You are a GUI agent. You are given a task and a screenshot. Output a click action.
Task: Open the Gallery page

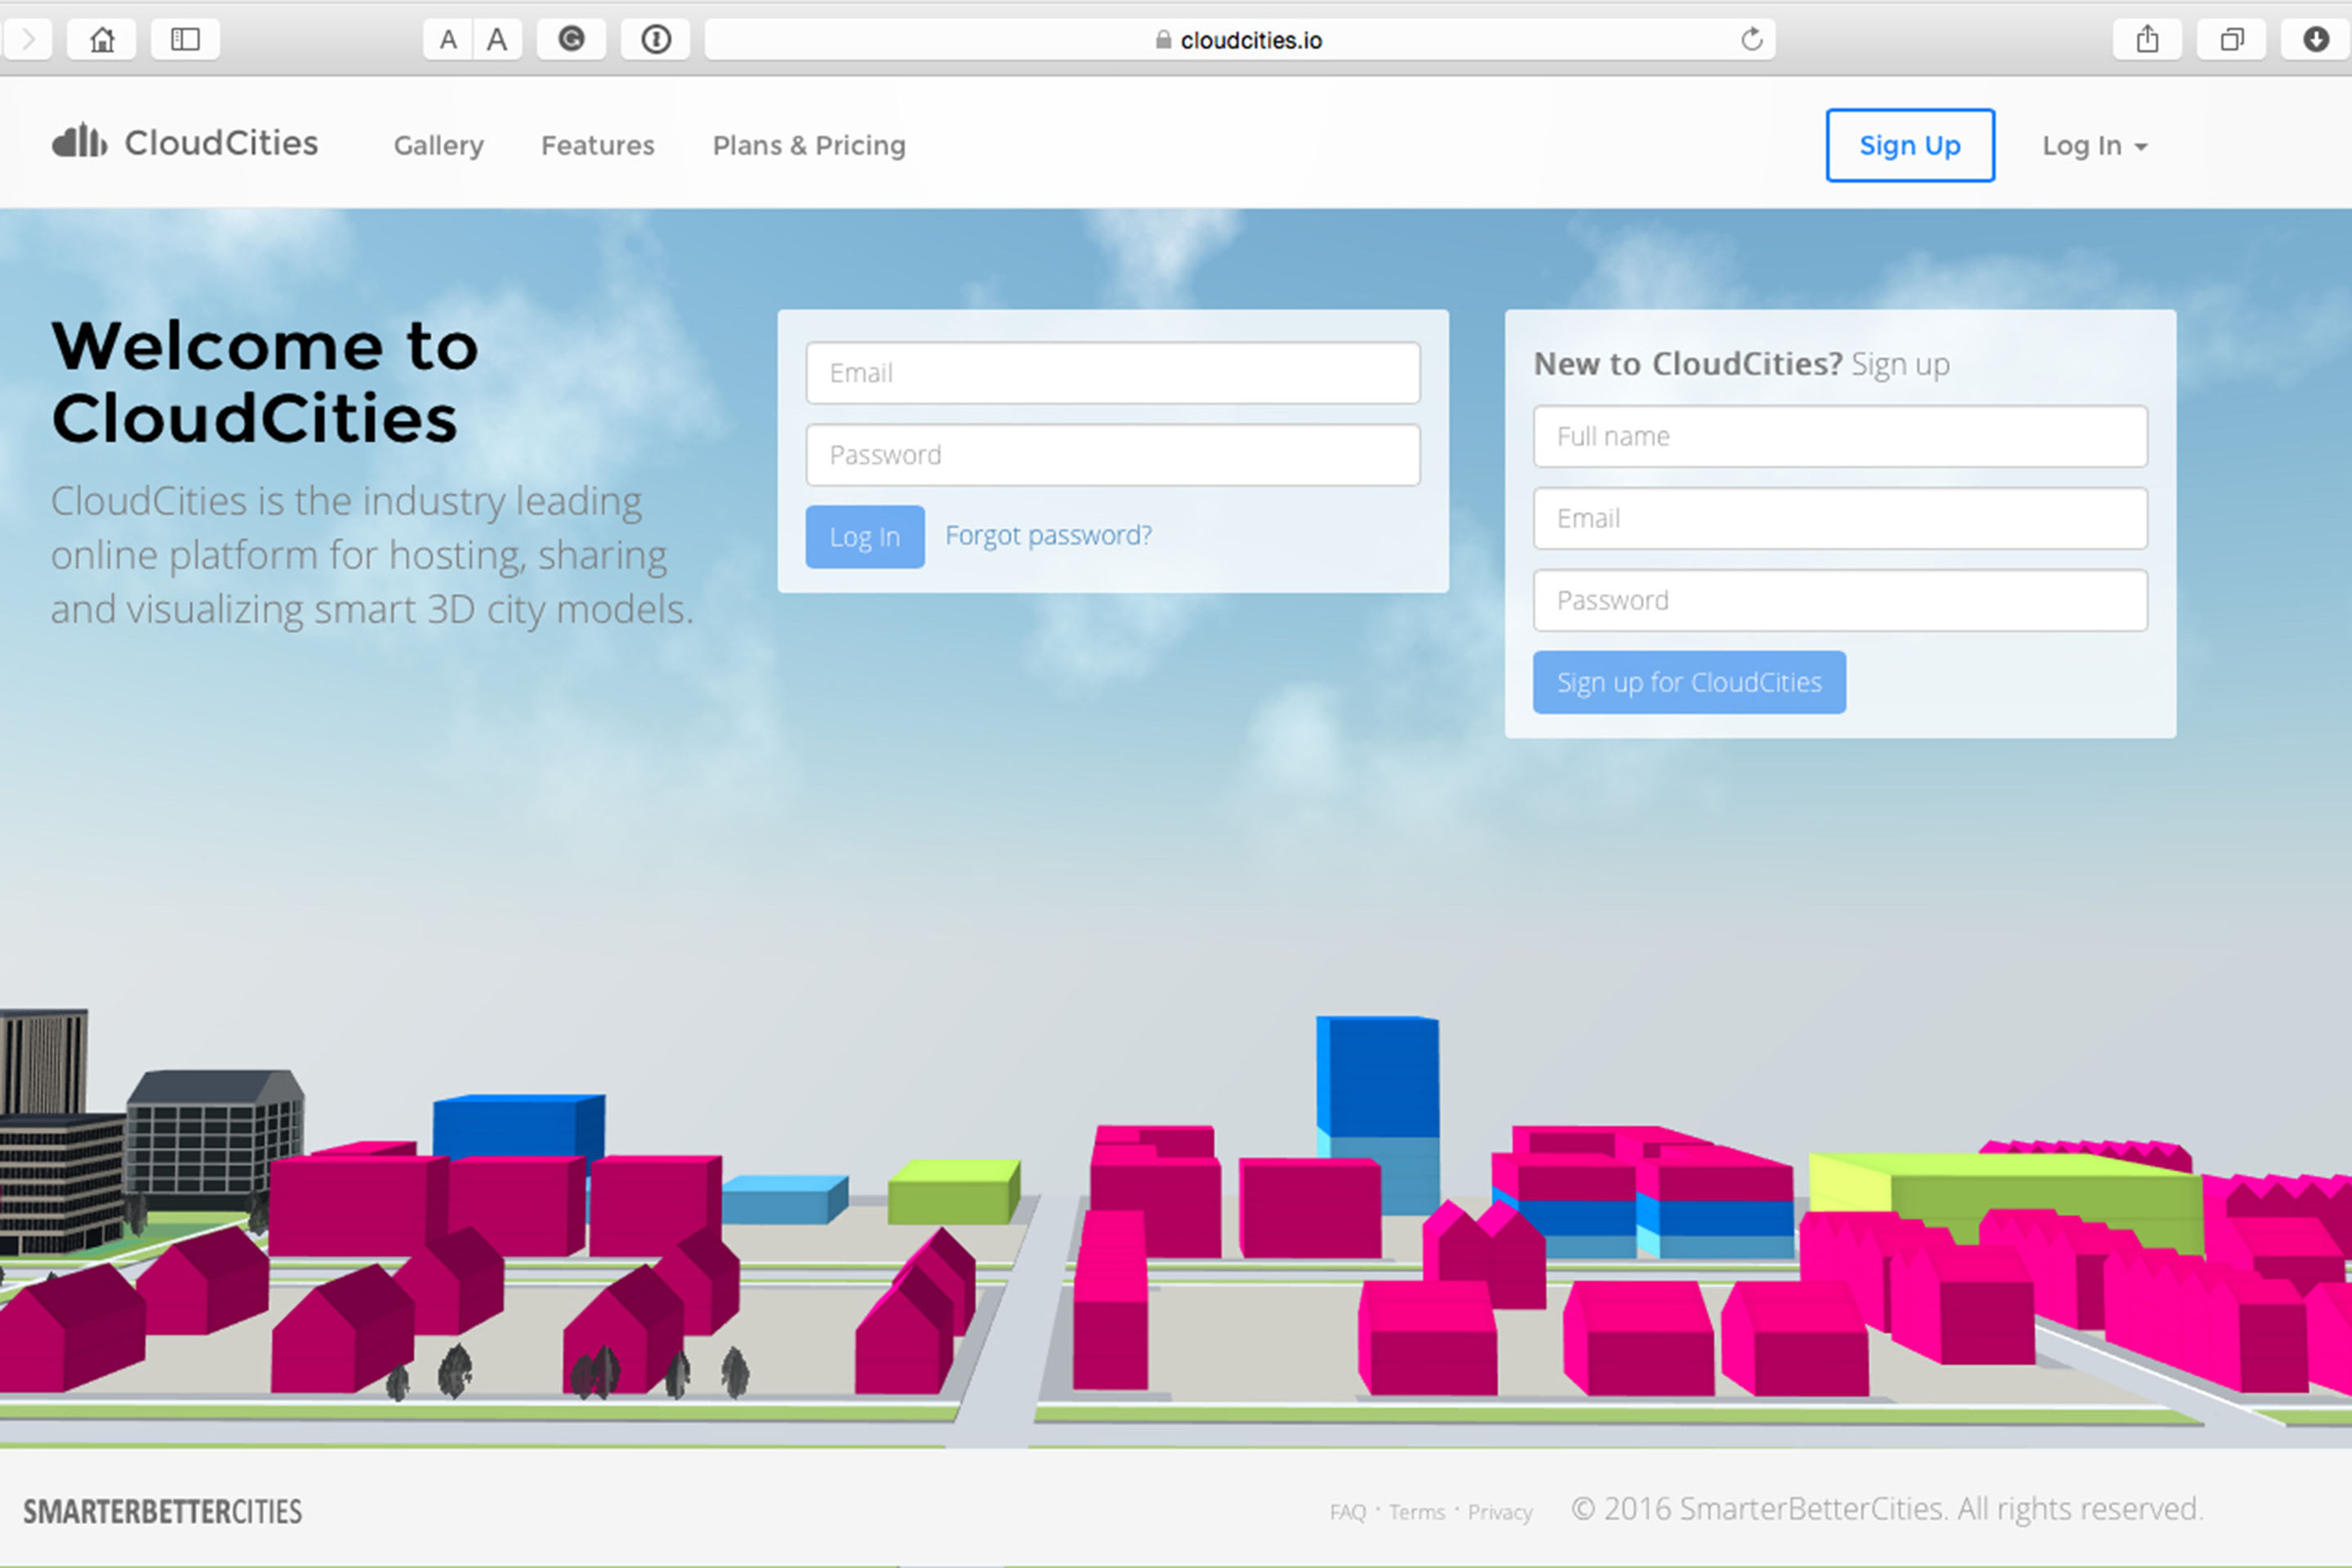pyautogui.click(x=437, y=145)
